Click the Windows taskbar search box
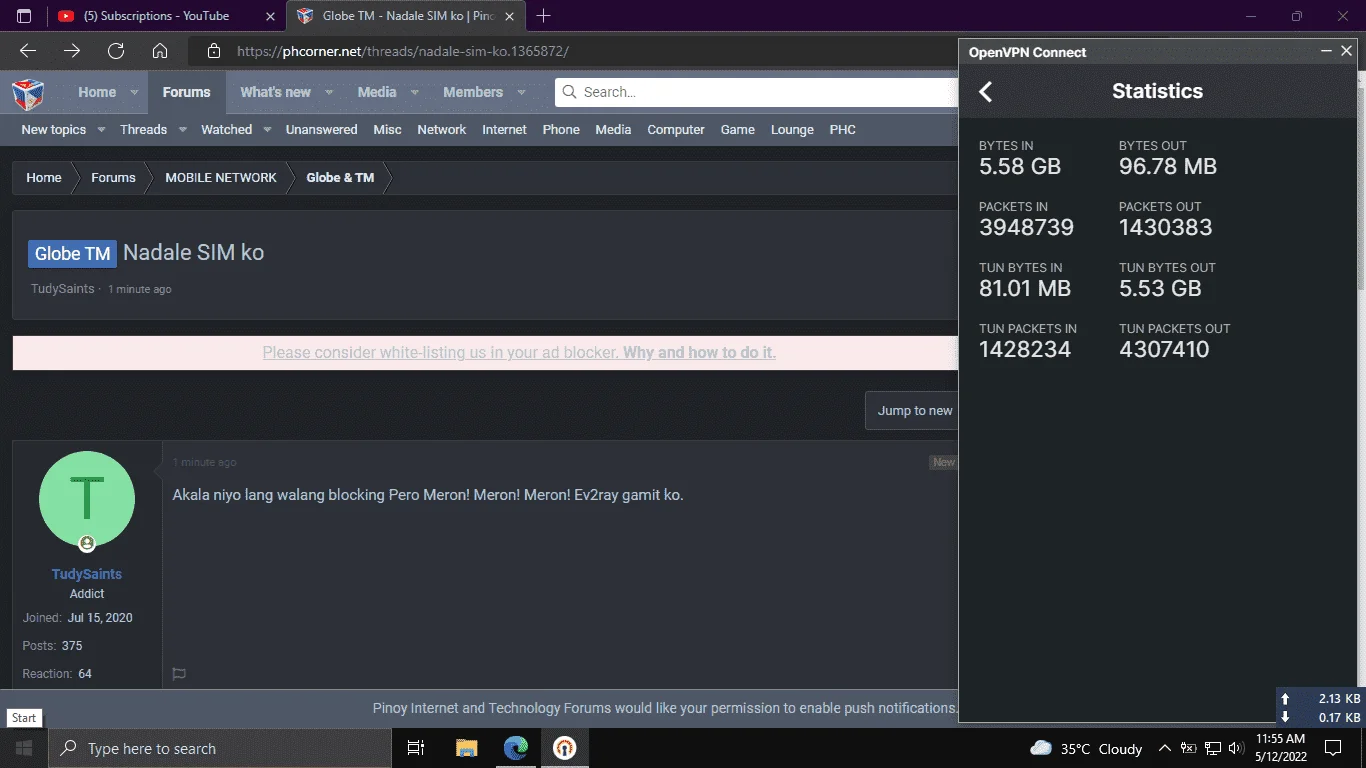 pyautogui.click(x=220, y=748)
